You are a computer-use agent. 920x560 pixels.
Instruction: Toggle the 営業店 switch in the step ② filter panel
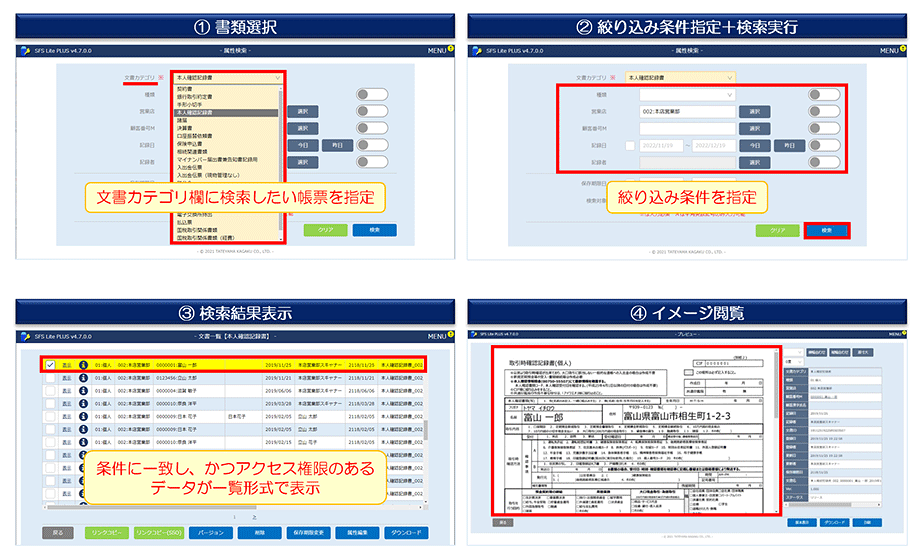pos(824,112)
